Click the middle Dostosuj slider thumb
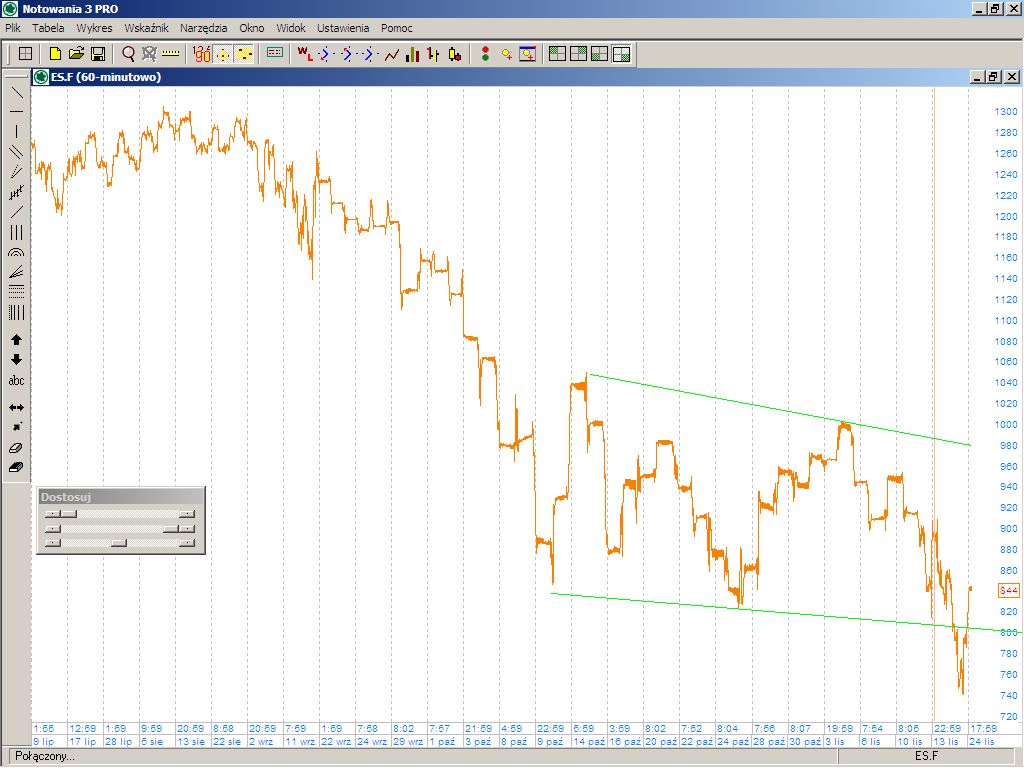1024x768 pixels. [x=170, y=528]
